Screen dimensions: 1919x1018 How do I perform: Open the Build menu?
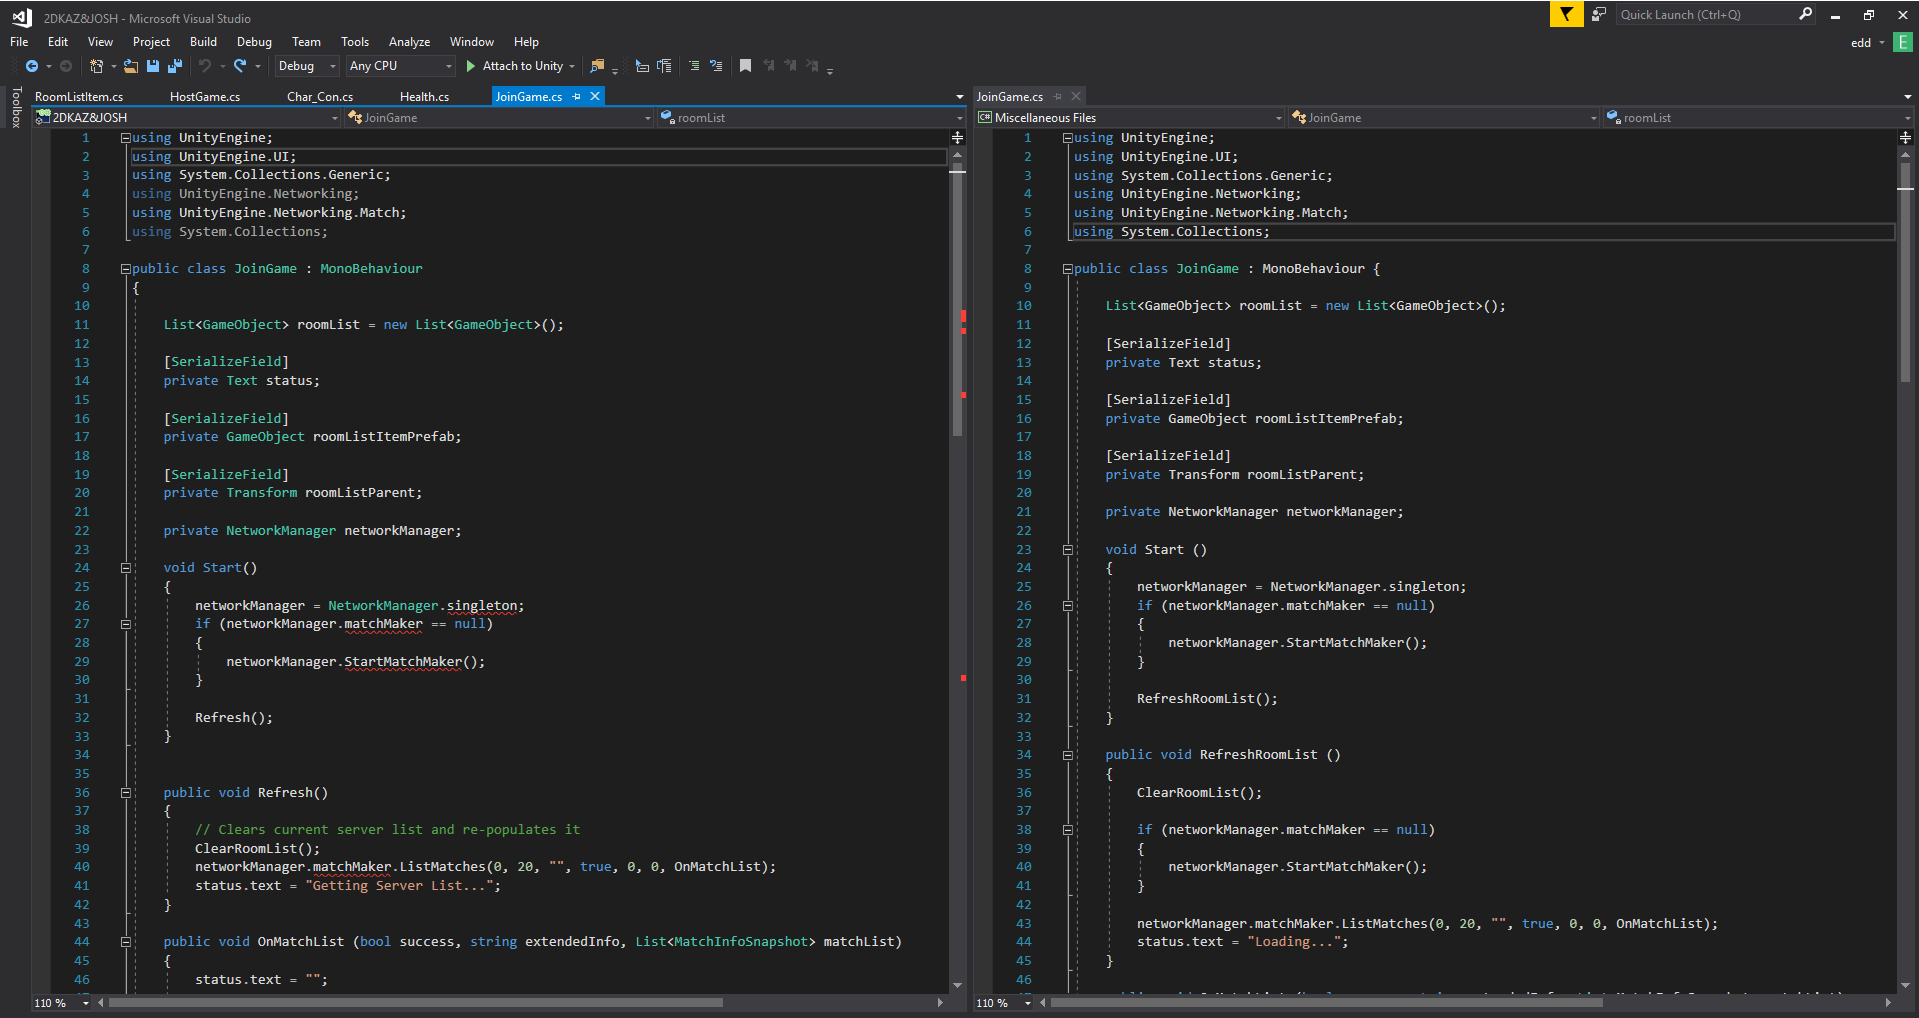click(x=203, y=42)
